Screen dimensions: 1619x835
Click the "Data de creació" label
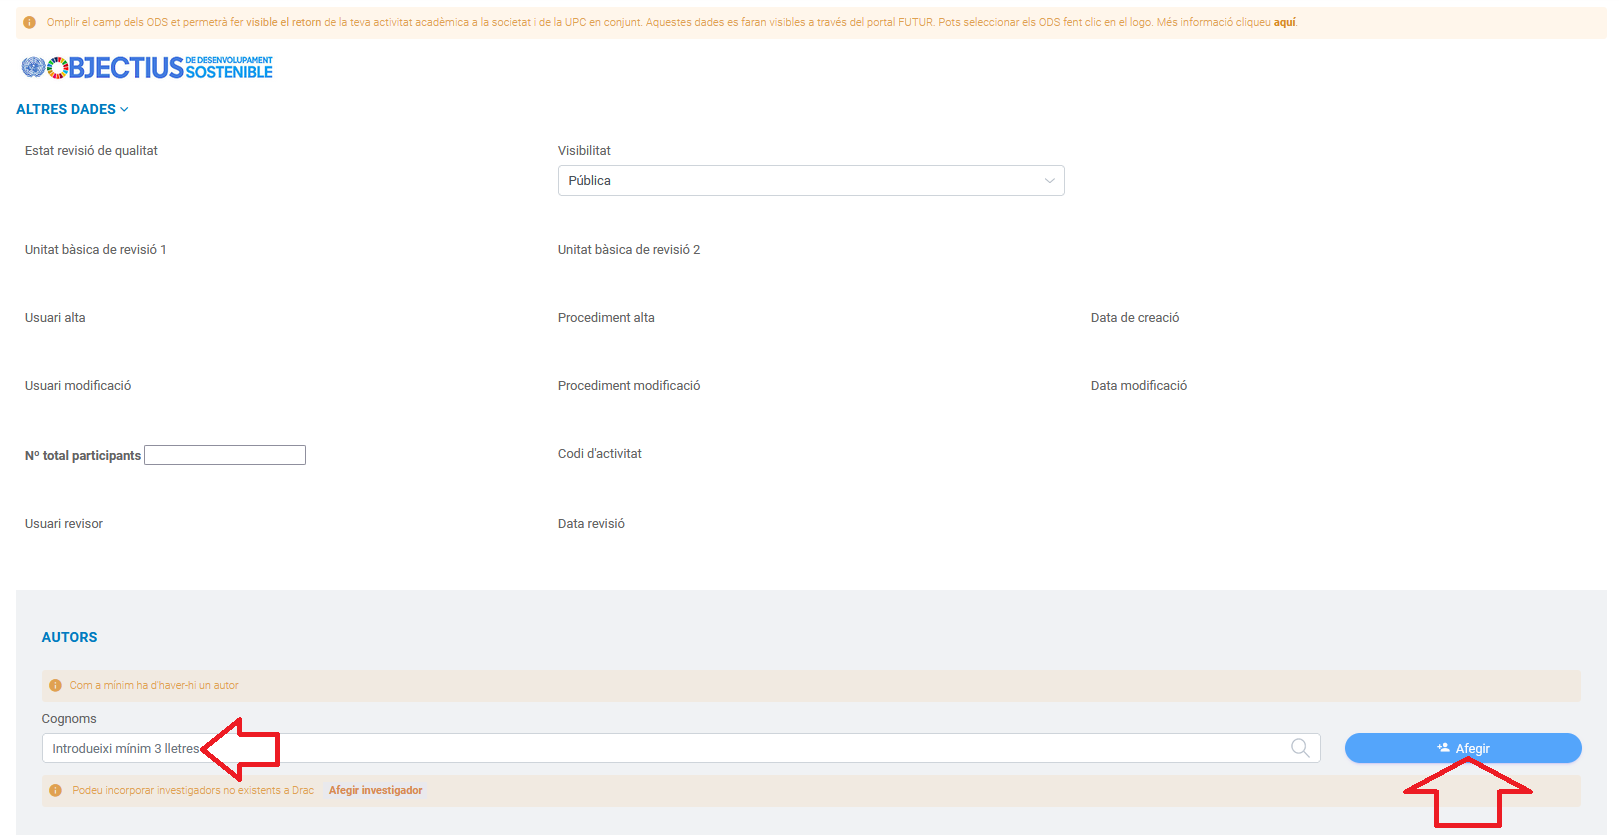tap(1134, 318)
